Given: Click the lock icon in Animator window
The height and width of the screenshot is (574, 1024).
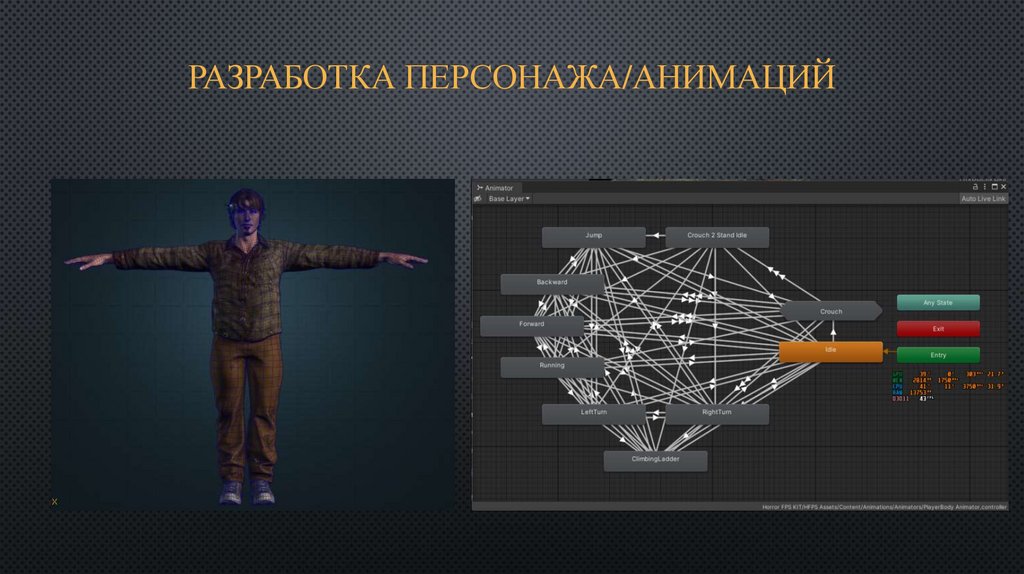Looking at the screenshot, I should click(x=975, y=187).
